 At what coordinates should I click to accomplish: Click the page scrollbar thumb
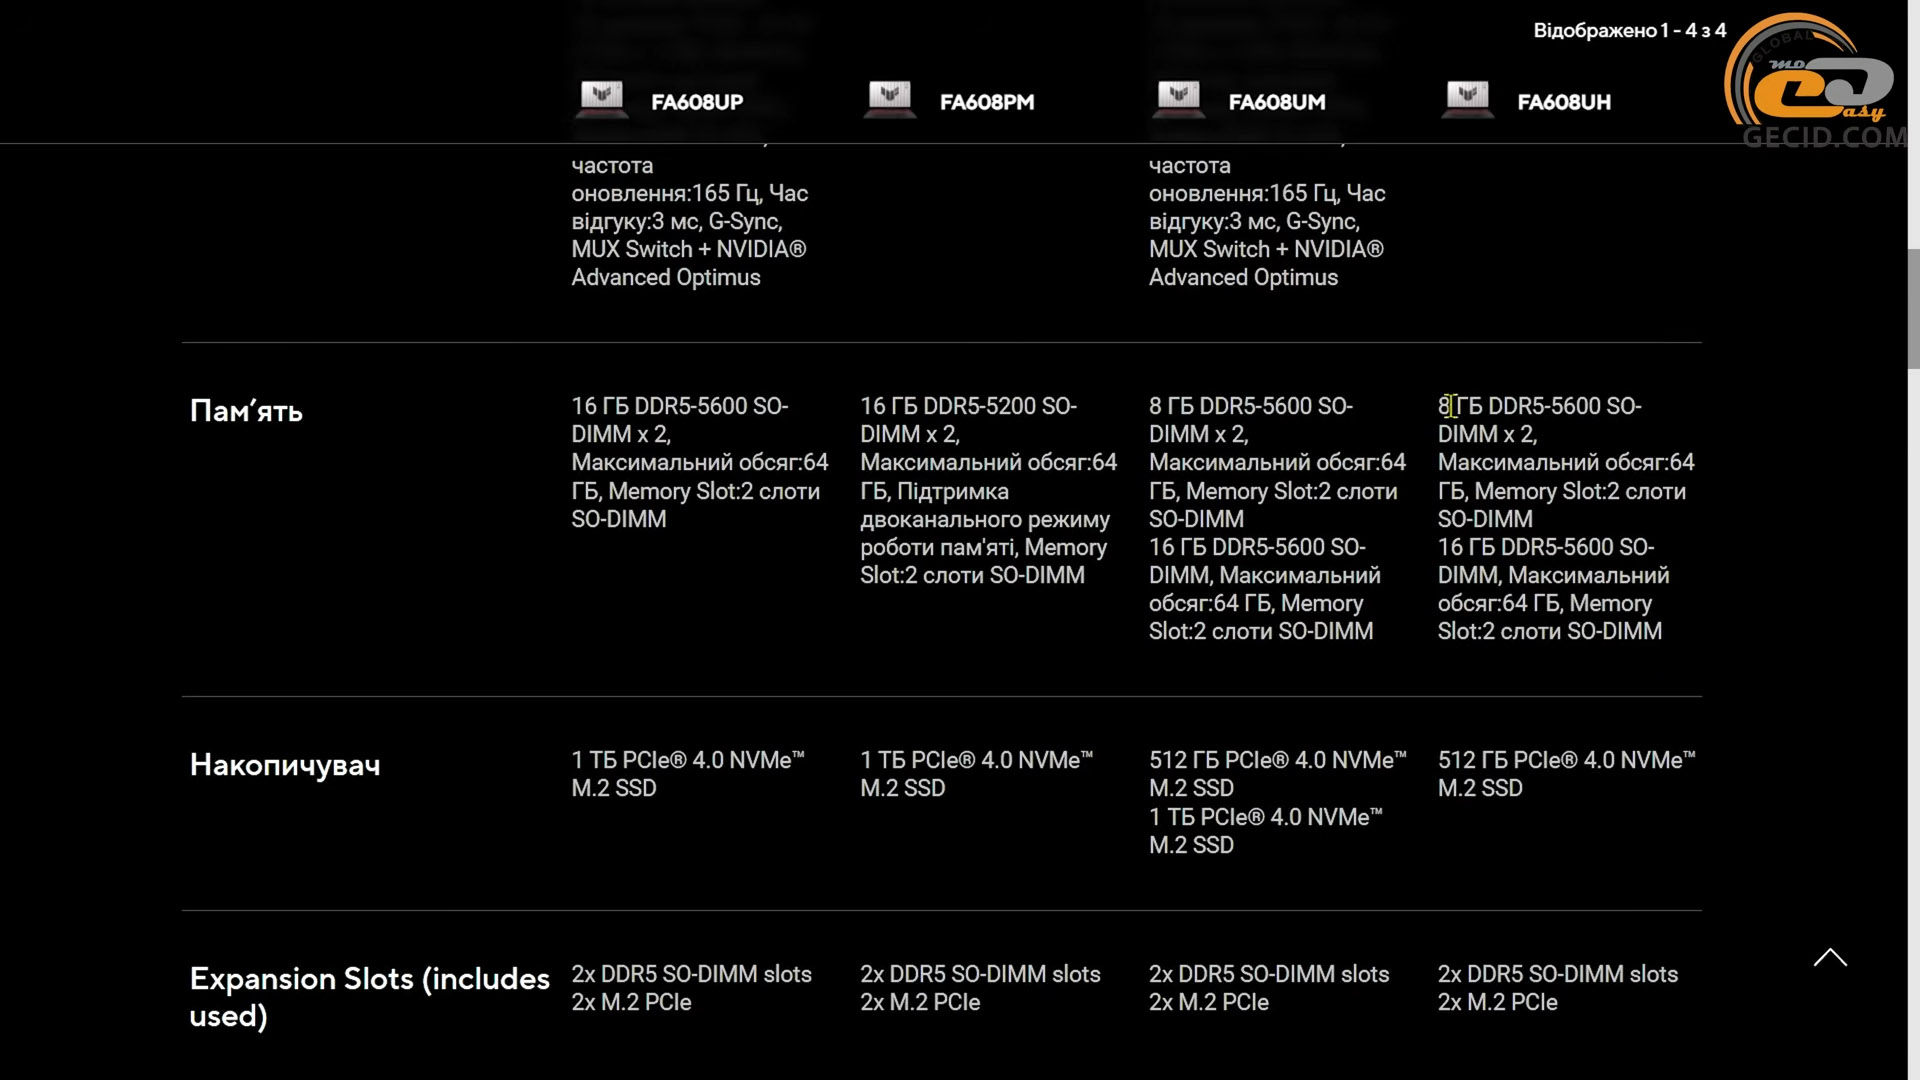point(1913,308)
